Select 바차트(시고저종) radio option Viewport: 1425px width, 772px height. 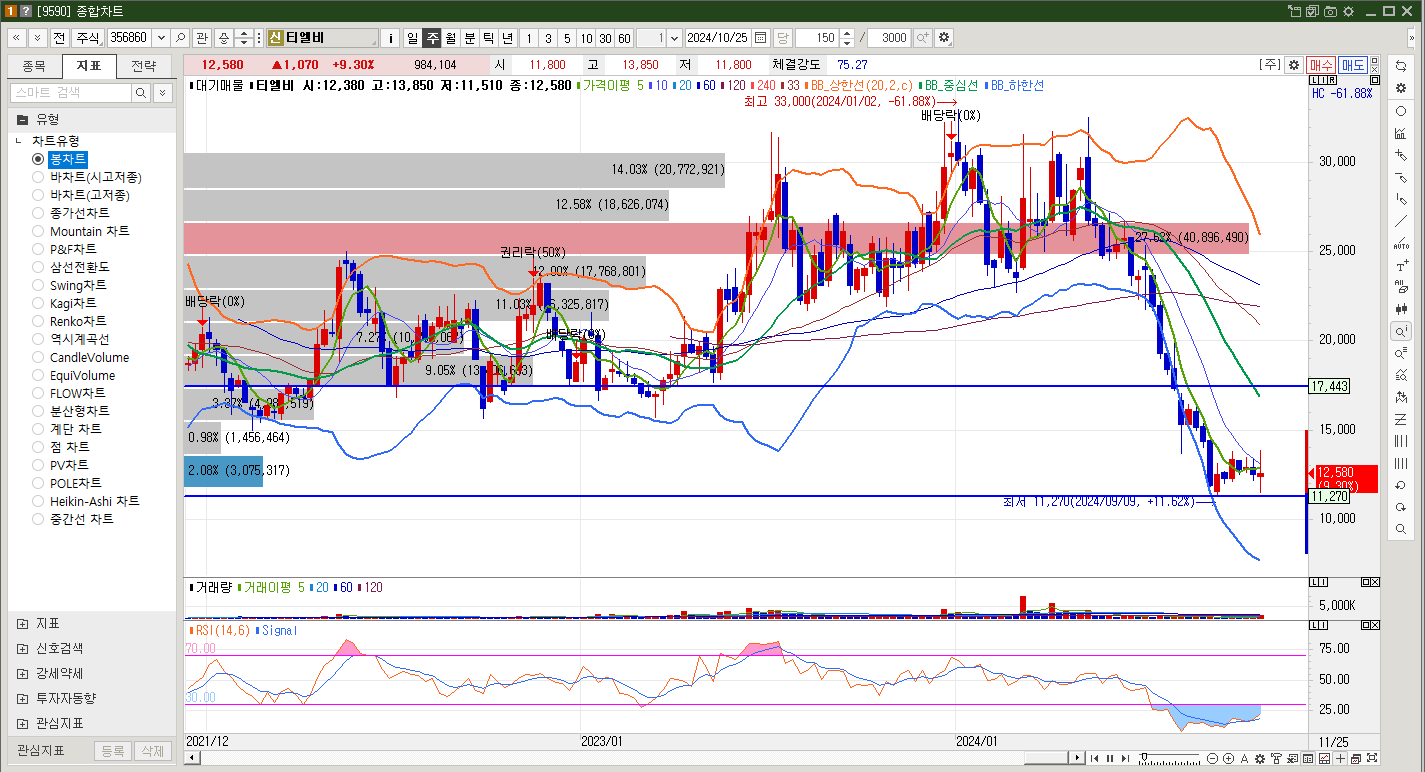39,177
